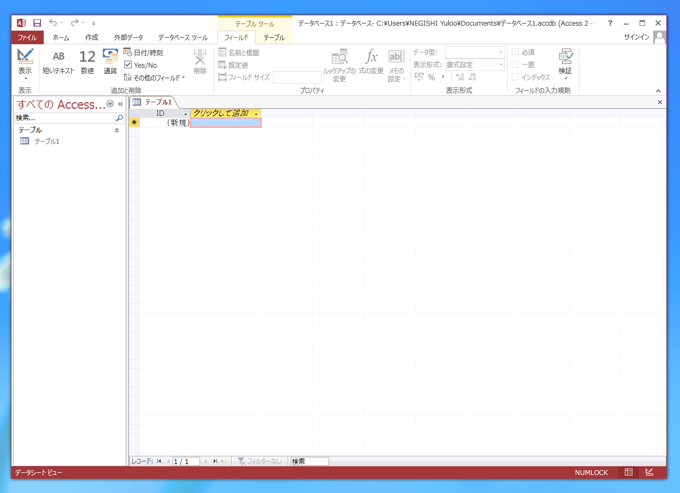This screenshot has height=493, width=680.
Task: Click the Help question mark
Action: 610,23
